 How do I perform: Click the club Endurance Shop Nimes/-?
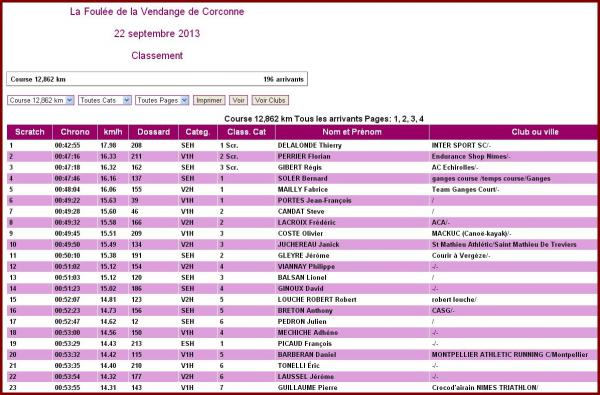pos(471,157)
